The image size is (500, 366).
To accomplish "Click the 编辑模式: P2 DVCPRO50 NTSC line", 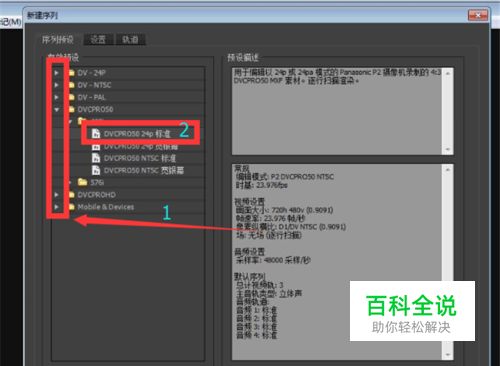I will [285, 177].
